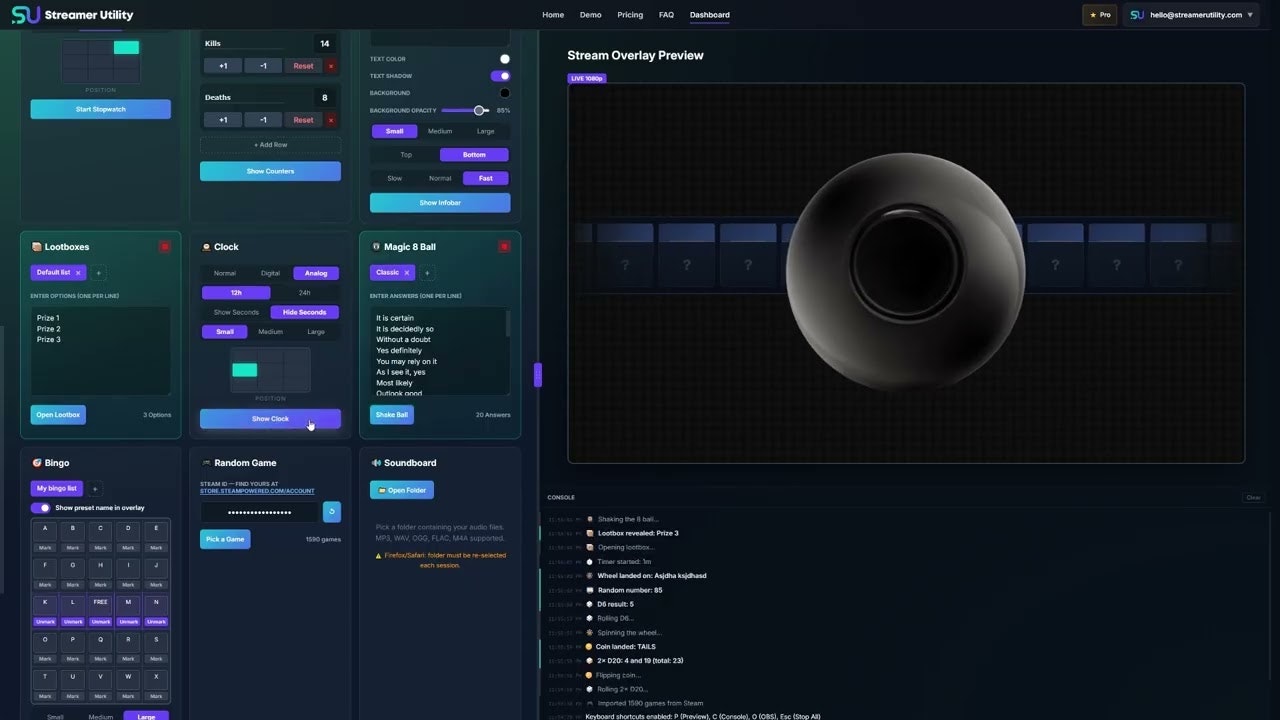Switch to the Demo page
This screenshot has width=1280, height=720.
click(x=590, y=15)
